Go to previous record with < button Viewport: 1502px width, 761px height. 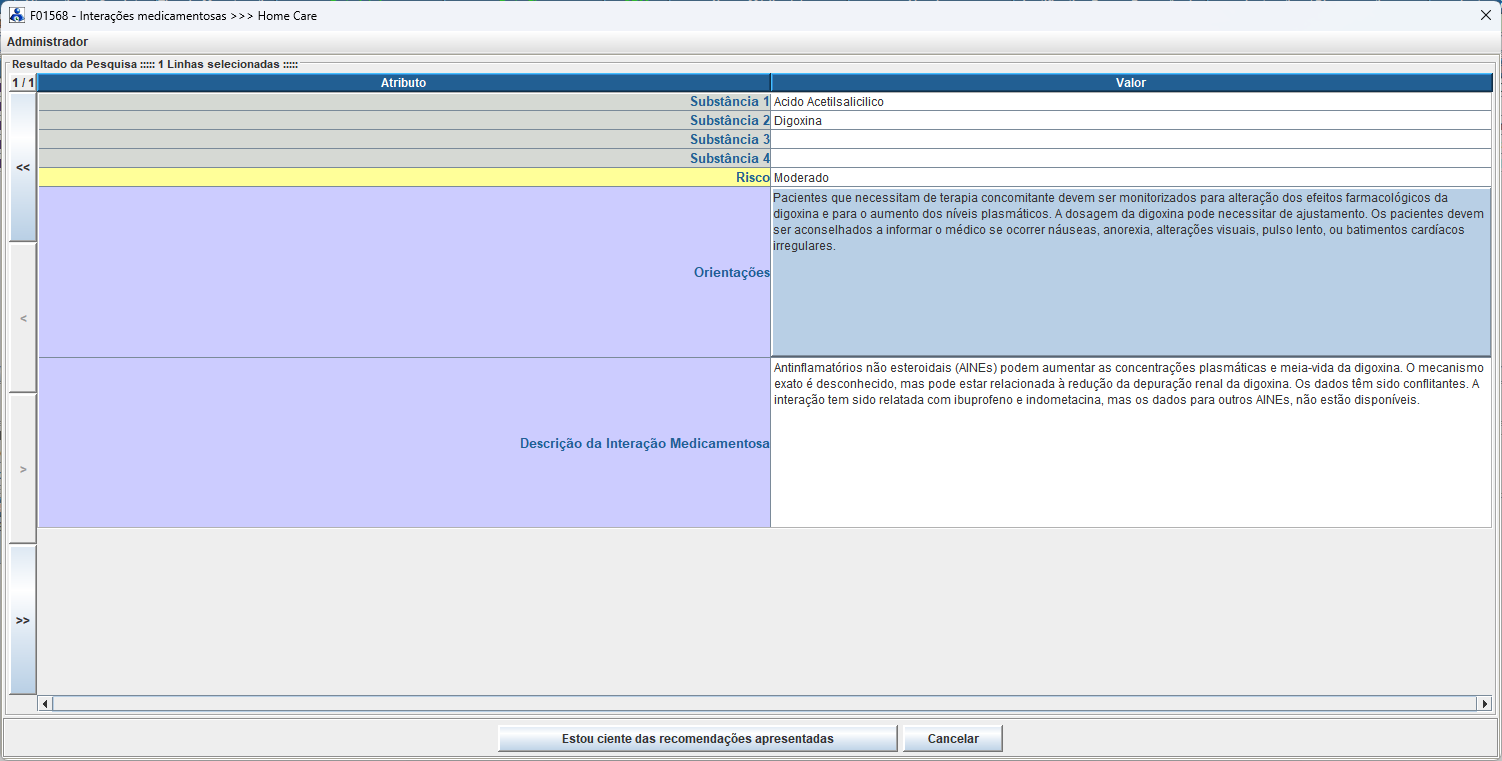(23, 318)
